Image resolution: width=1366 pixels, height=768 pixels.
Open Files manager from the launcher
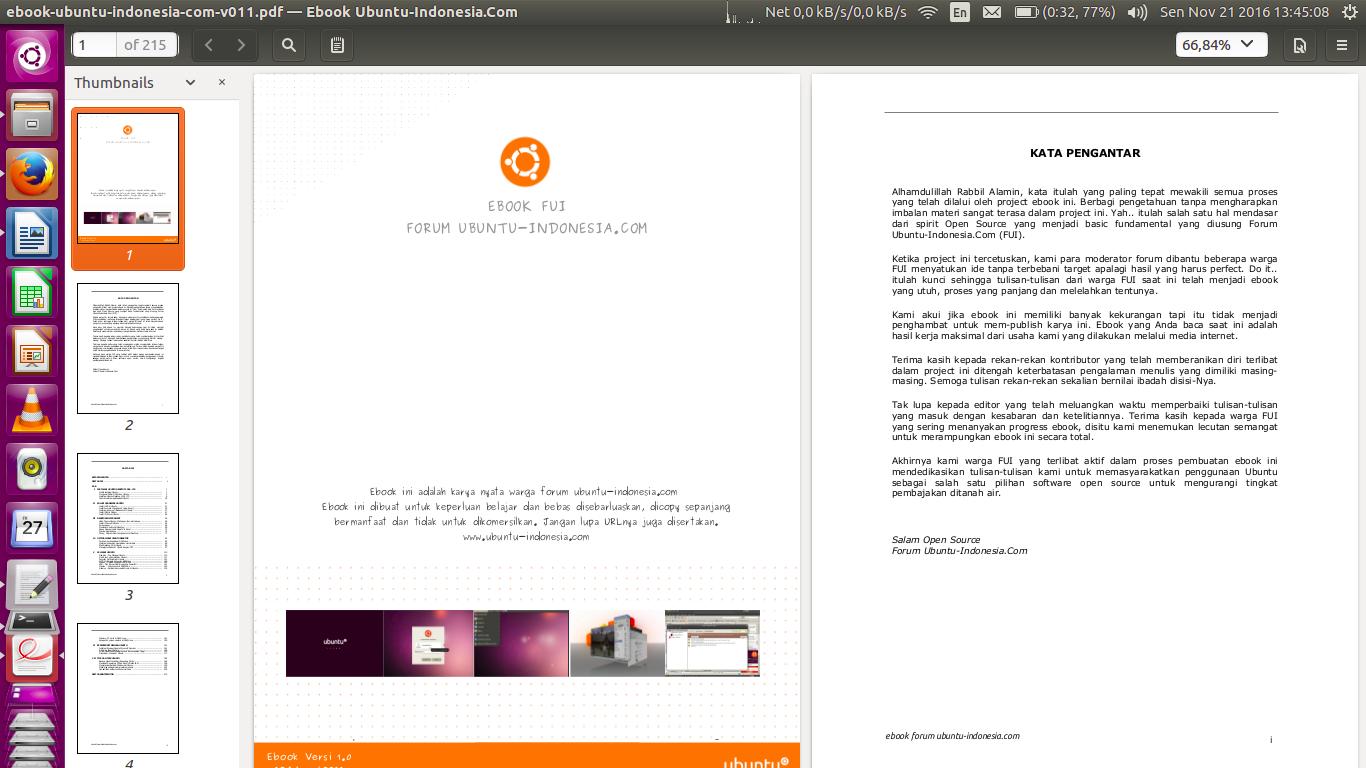pyautogui.click(x=33, y=114)
